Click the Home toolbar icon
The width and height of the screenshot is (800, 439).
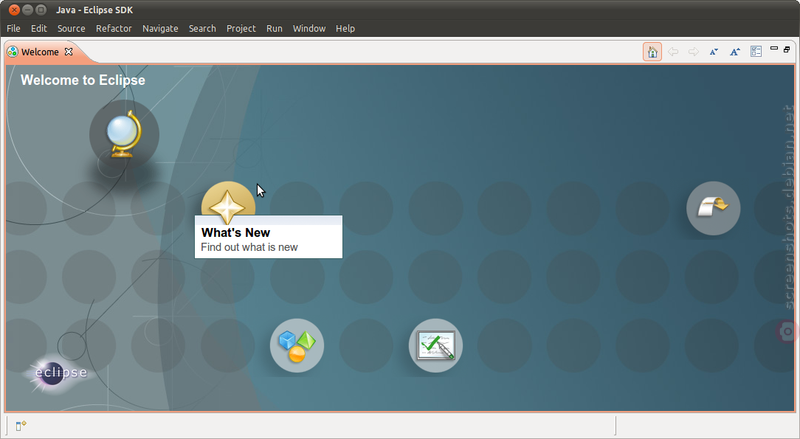[x=652, y=52]
